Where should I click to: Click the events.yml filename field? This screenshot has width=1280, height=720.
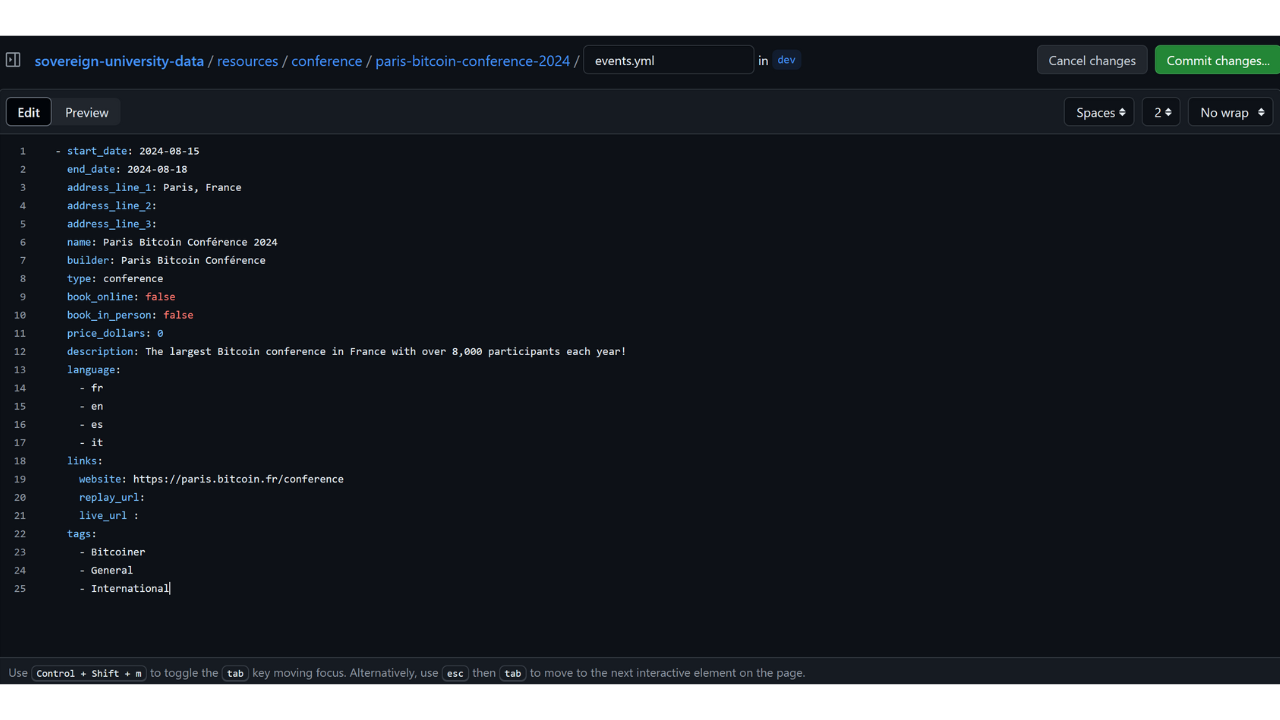click(x=668, y=60)
